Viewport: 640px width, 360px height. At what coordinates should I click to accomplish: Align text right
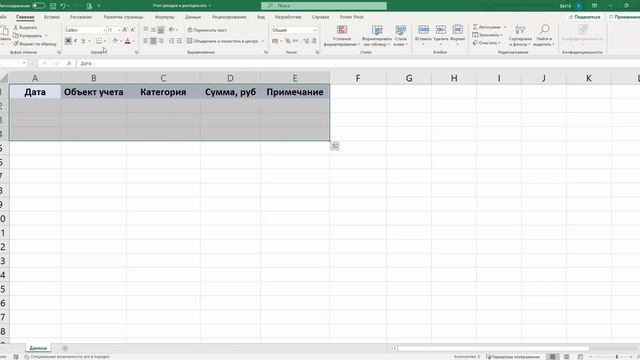tap(161, 41)
